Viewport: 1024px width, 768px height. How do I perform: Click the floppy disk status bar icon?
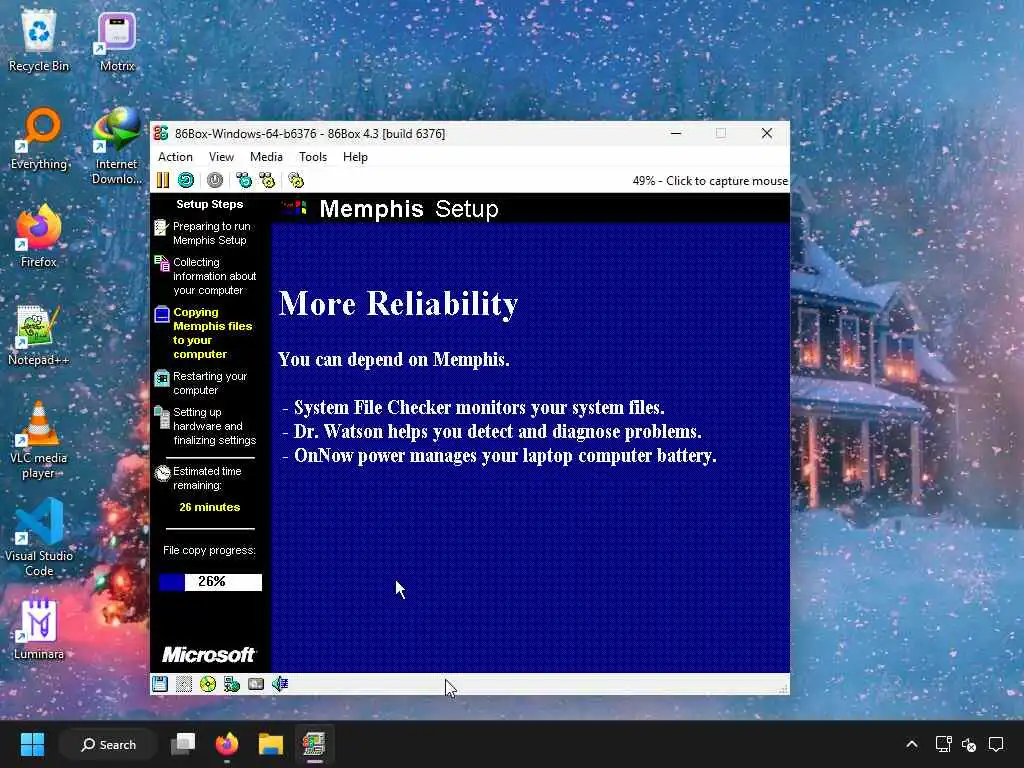click(x=160, y=684)
